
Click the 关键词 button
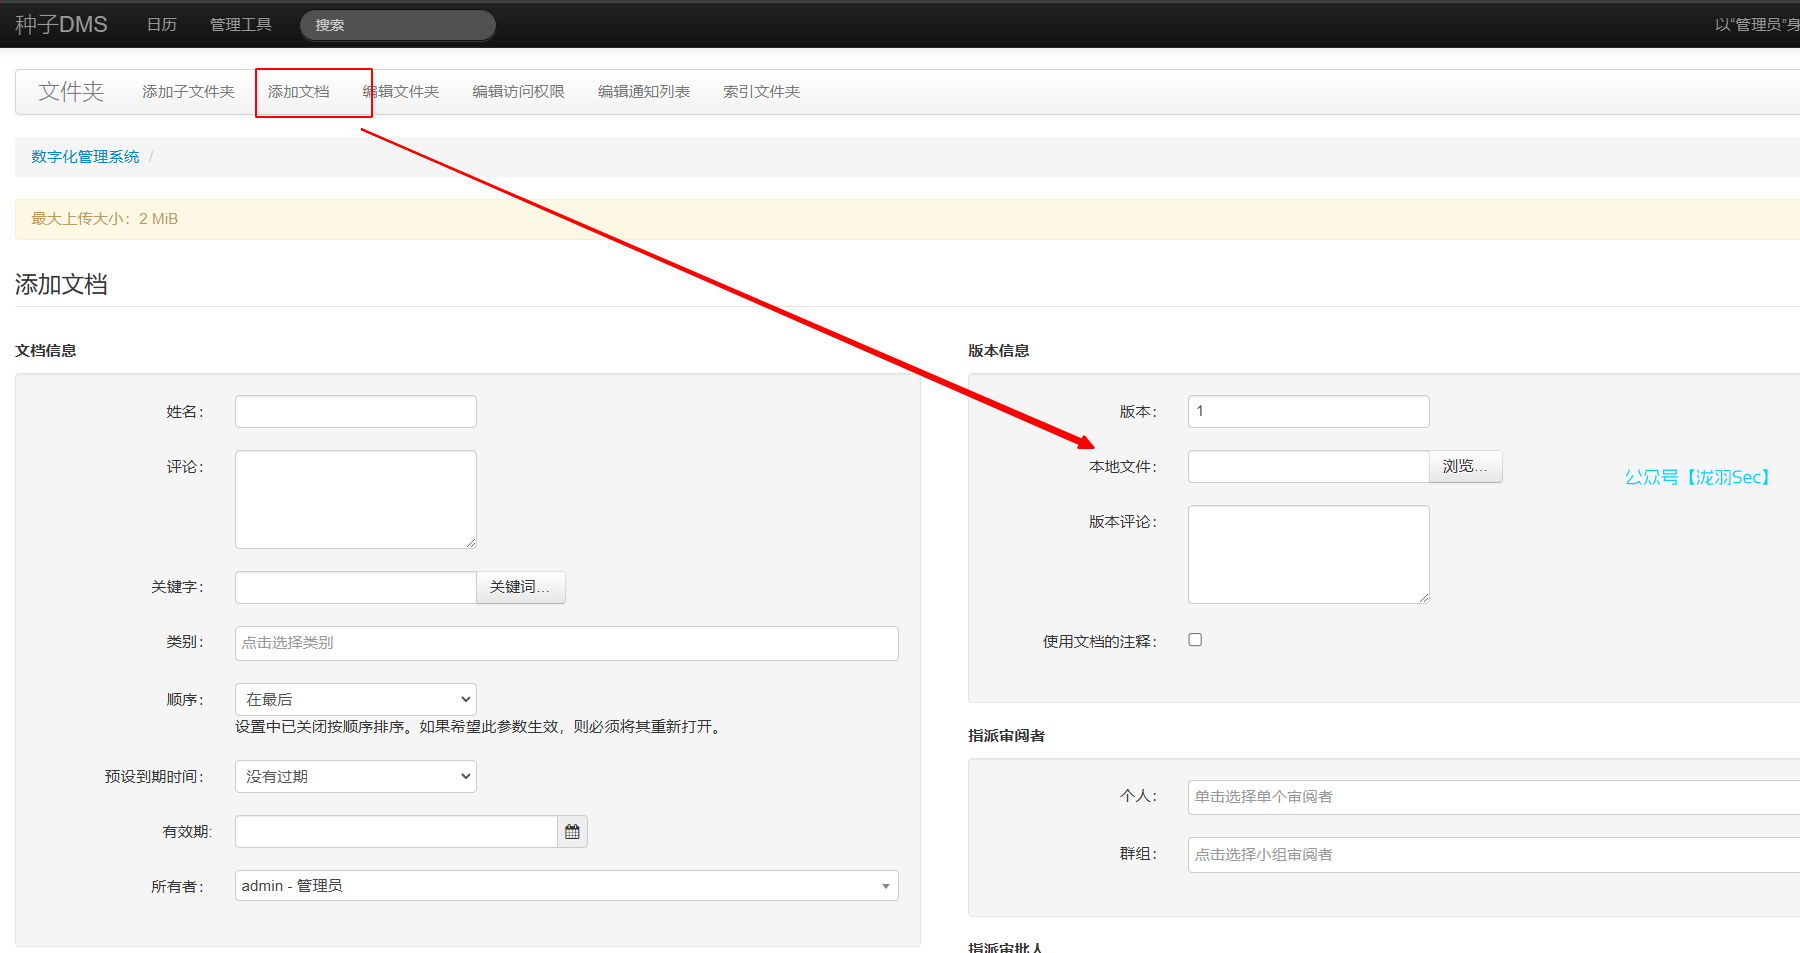click(520, 587)
